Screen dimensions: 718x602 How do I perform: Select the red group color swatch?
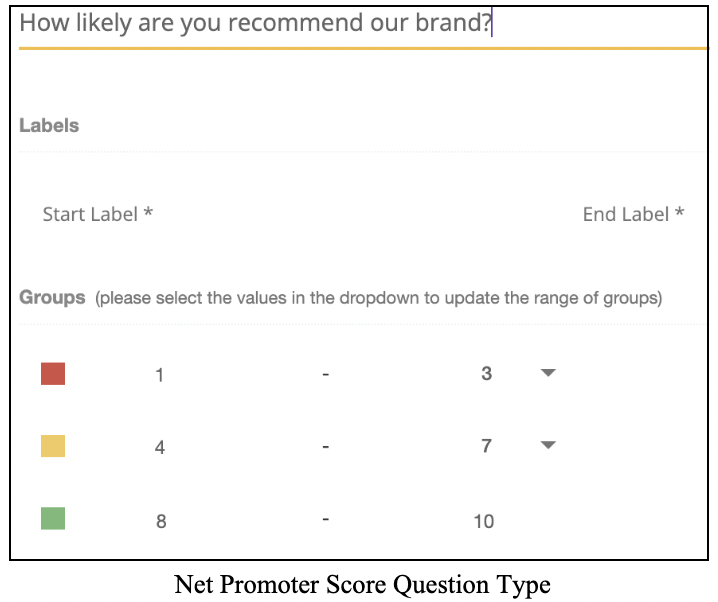[x=53, y=374]
